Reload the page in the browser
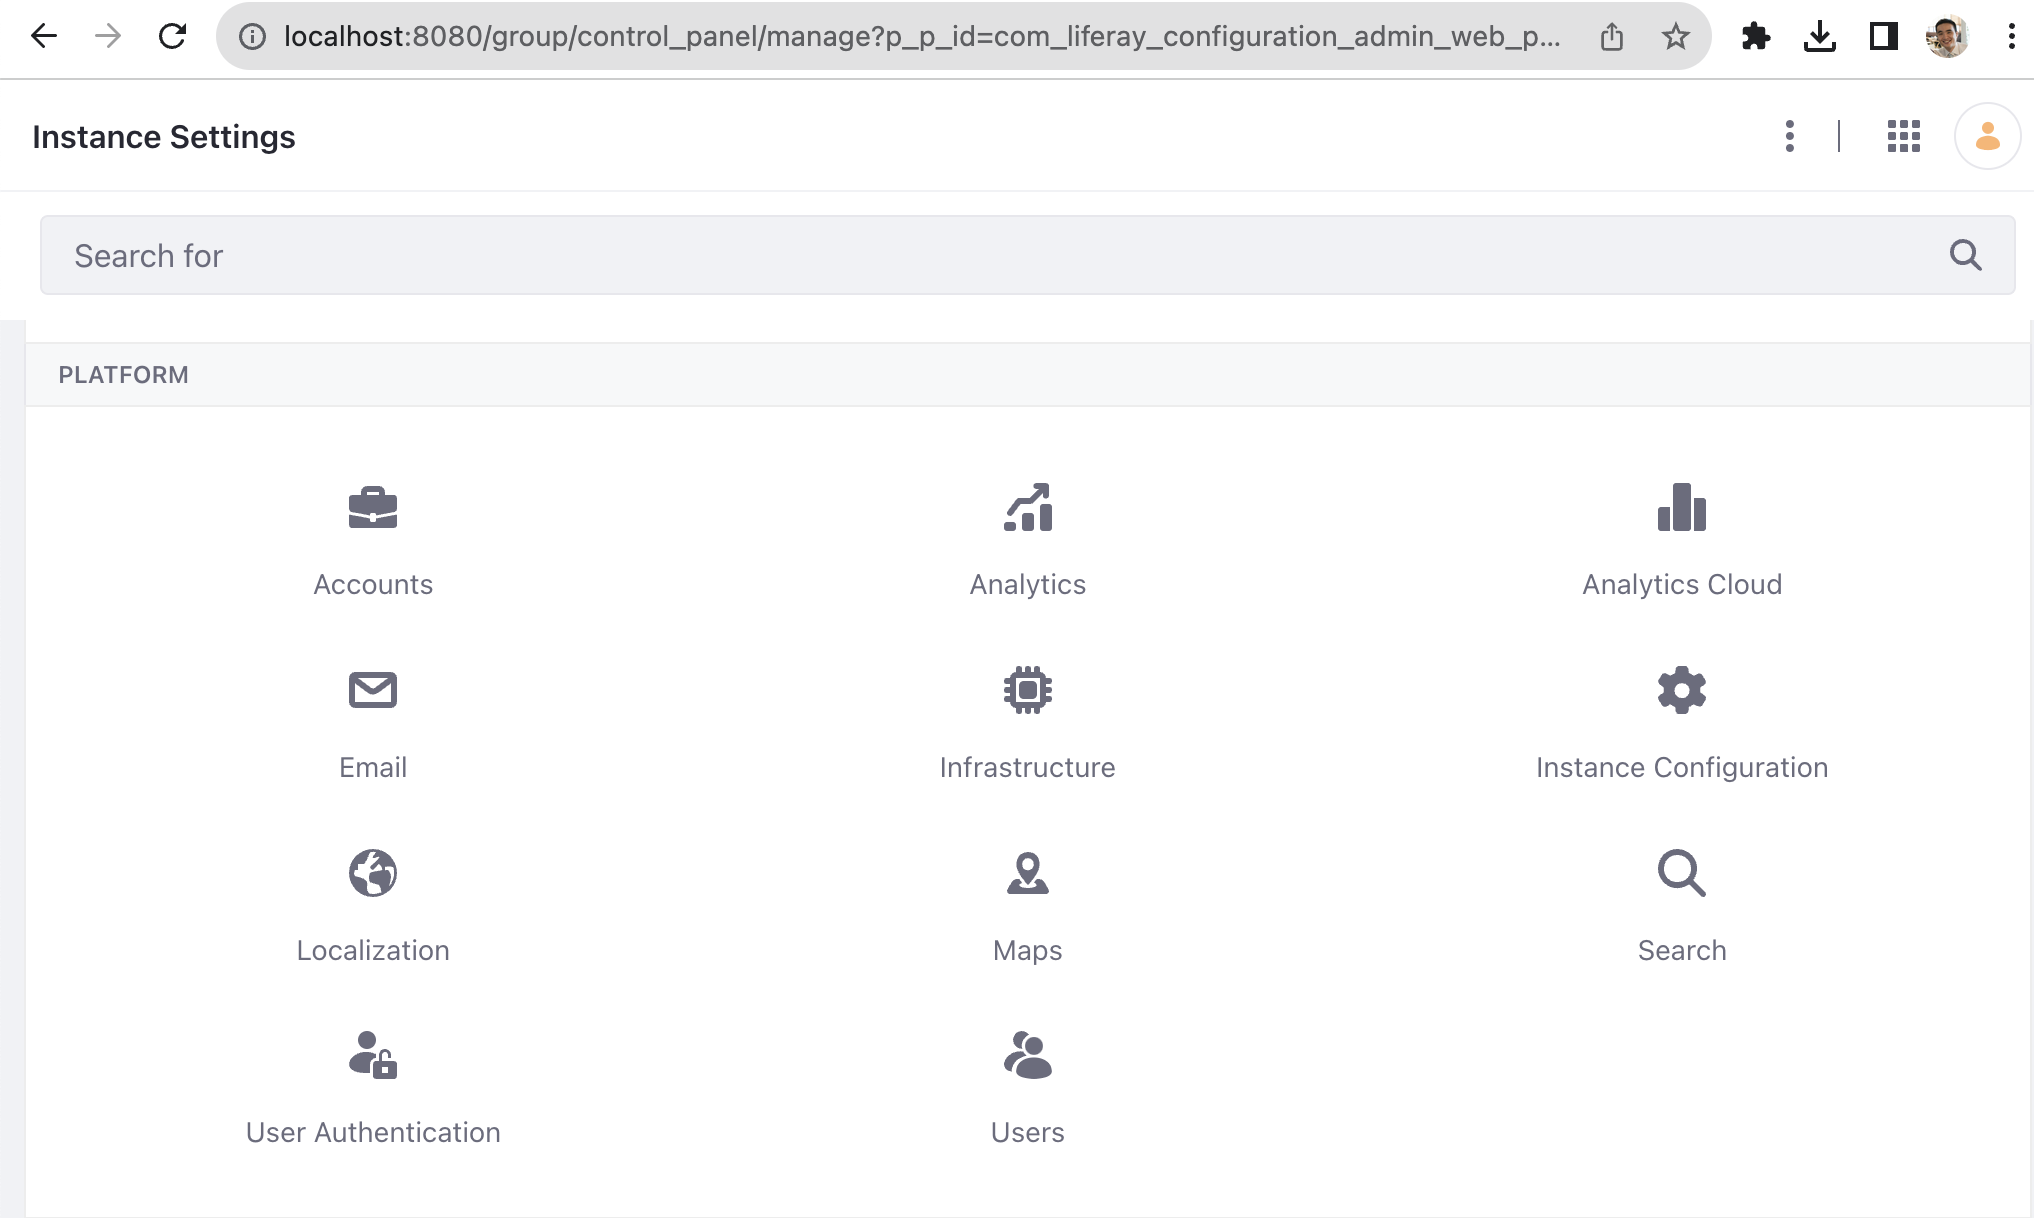The image size is (2034, 1218). (x=172, y=37)
